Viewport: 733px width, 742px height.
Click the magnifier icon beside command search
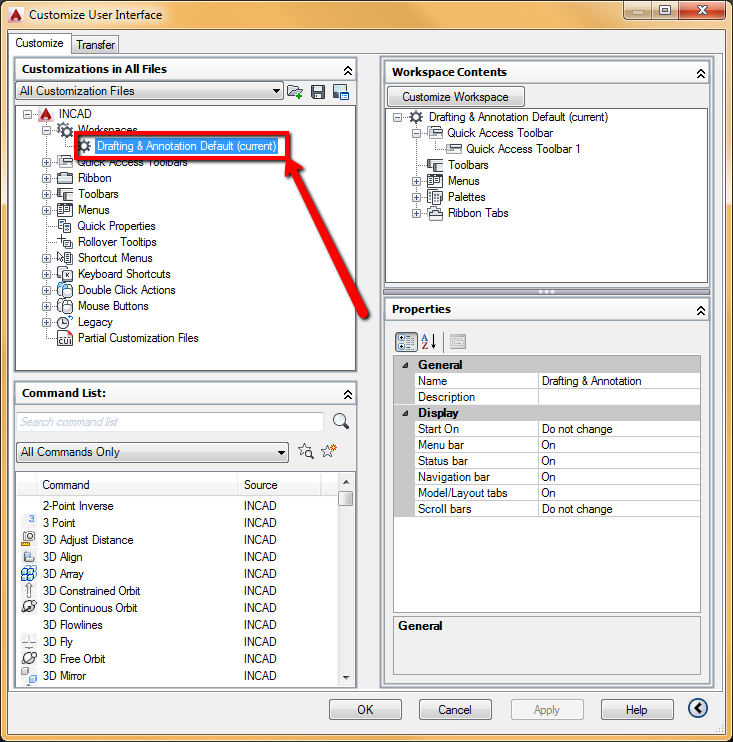coord(340,421)
